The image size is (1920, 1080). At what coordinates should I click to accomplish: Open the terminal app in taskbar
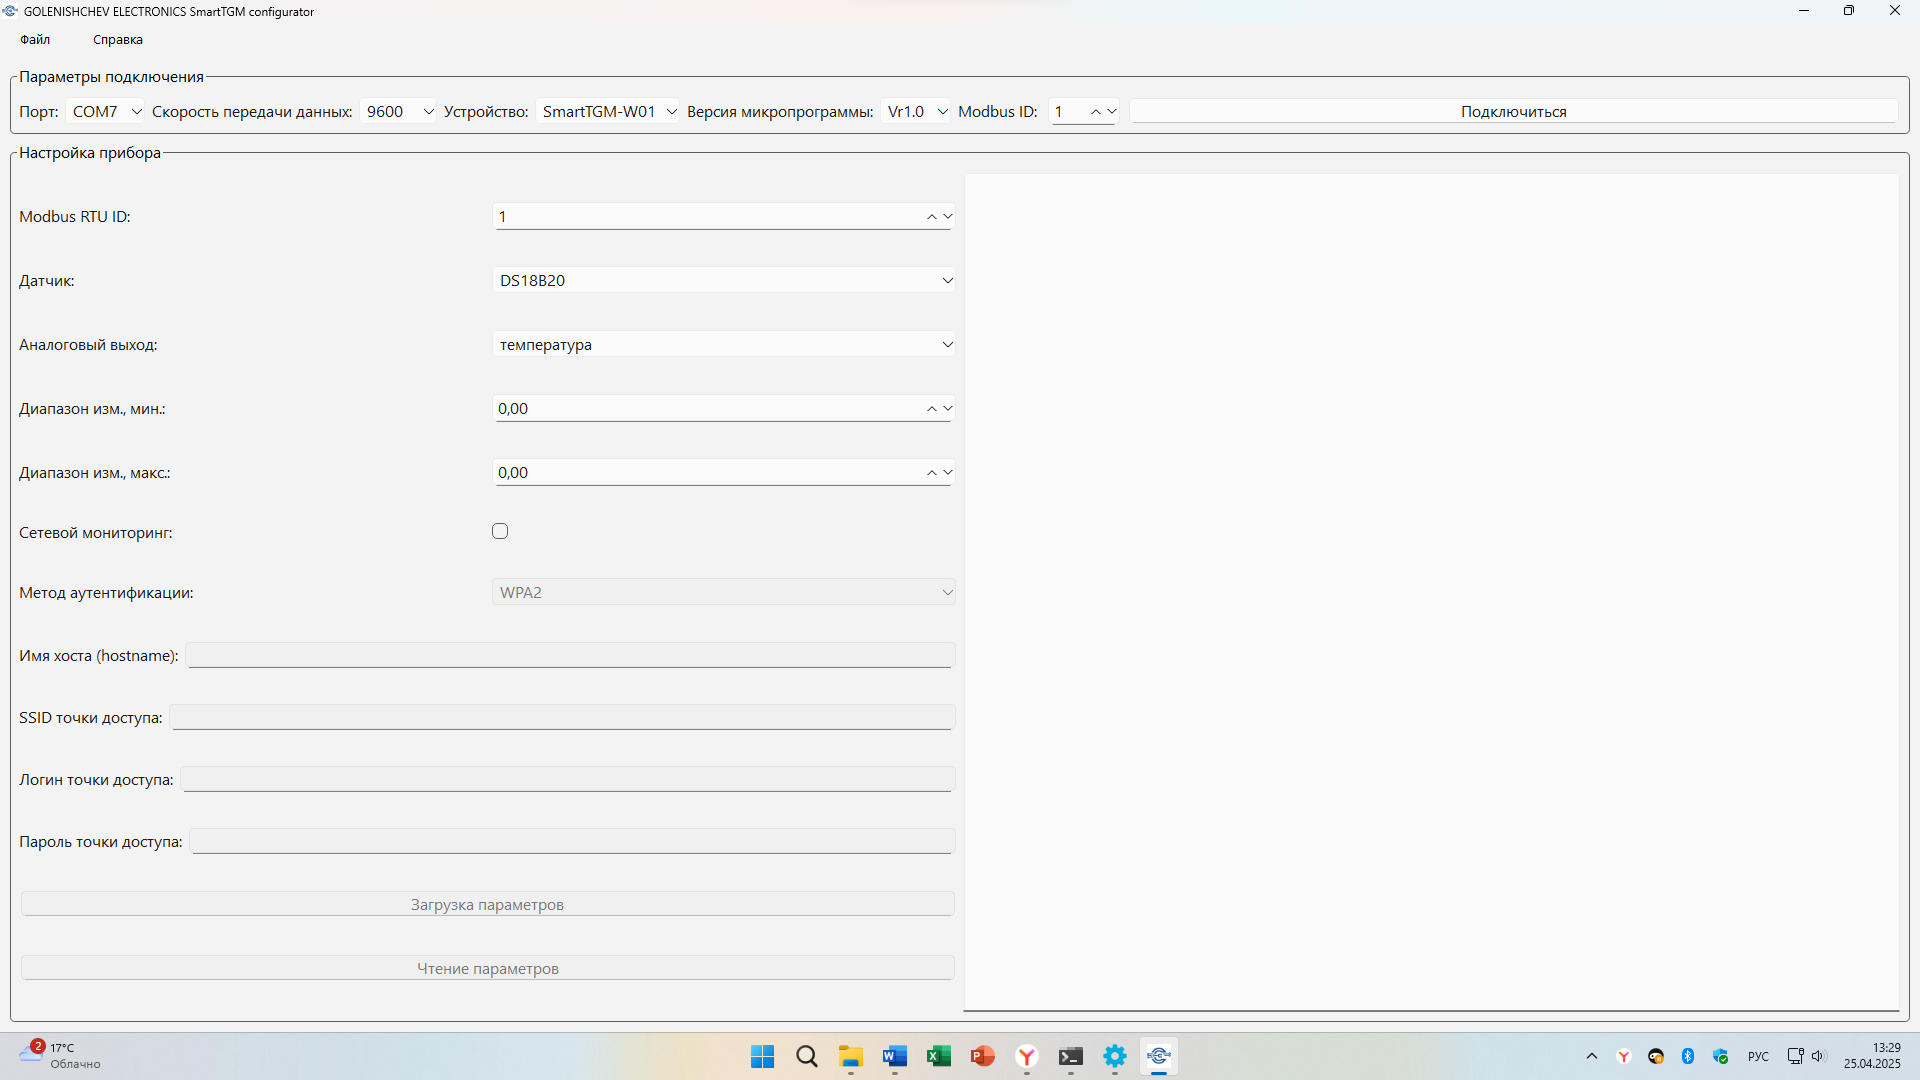coord(1071,1056)
